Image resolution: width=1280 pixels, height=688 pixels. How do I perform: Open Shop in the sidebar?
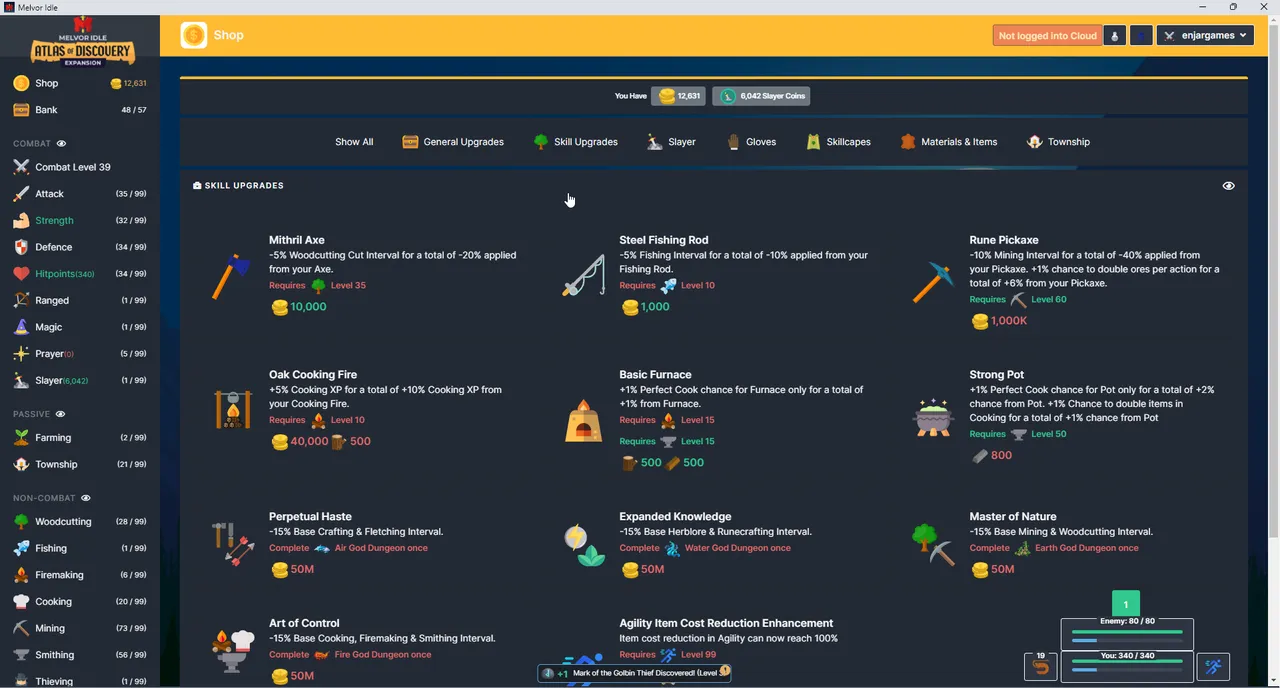click(x=80, y=83)
